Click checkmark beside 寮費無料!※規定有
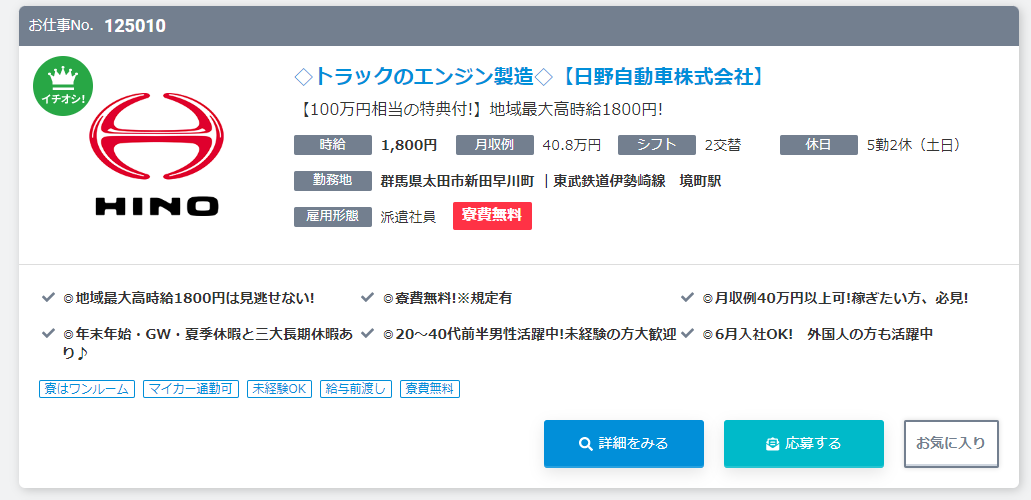The height and width of the screenshot is (500, 1031). pyautogui.click(x=368, y=297)
